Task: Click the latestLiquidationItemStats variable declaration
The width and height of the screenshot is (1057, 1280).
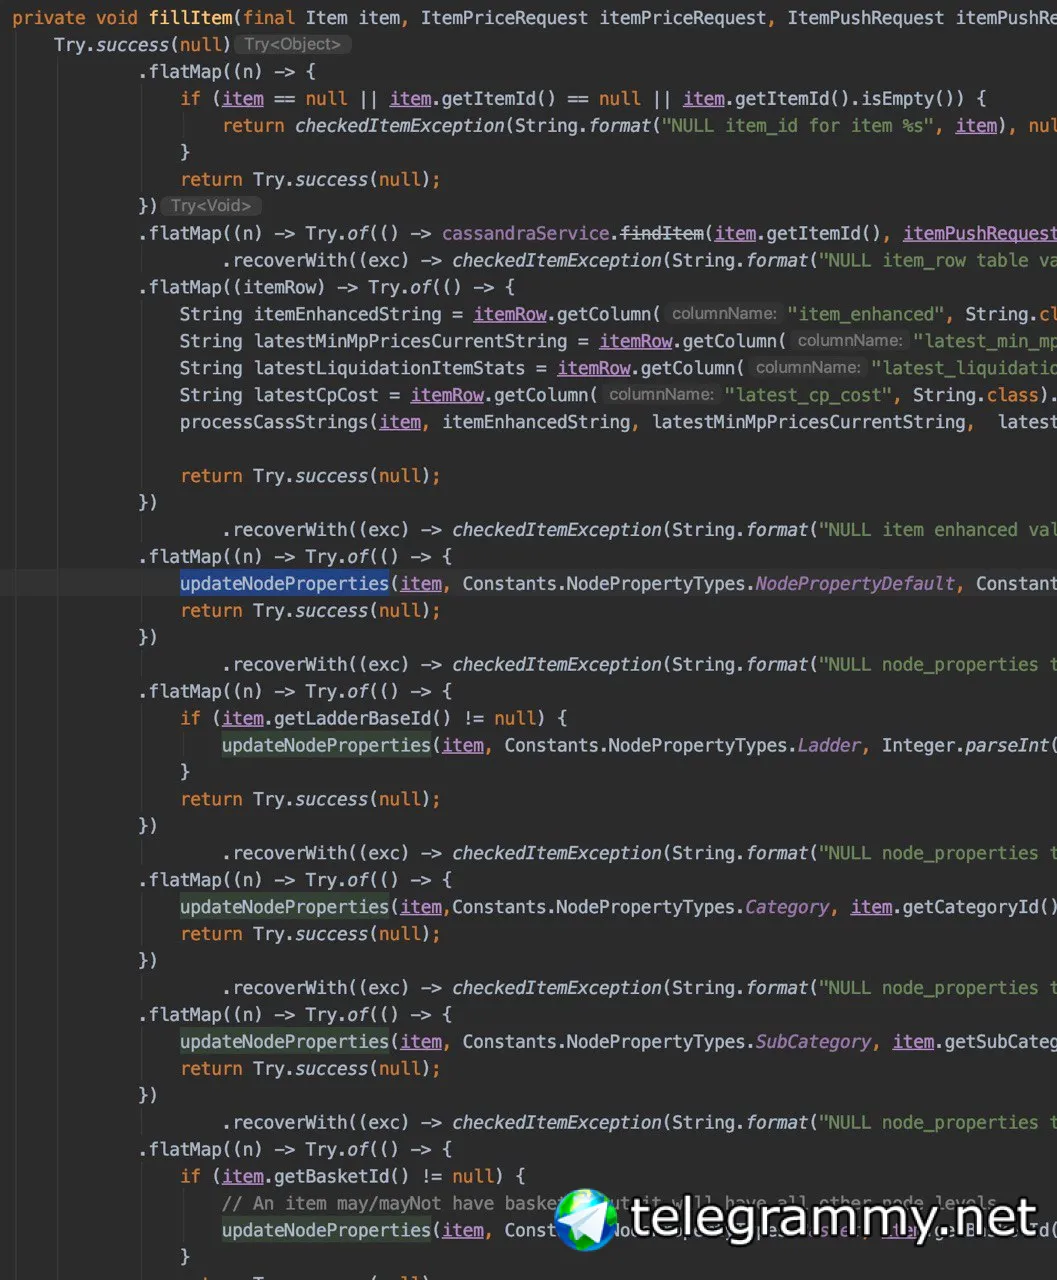Action: [x=389, y=368]
